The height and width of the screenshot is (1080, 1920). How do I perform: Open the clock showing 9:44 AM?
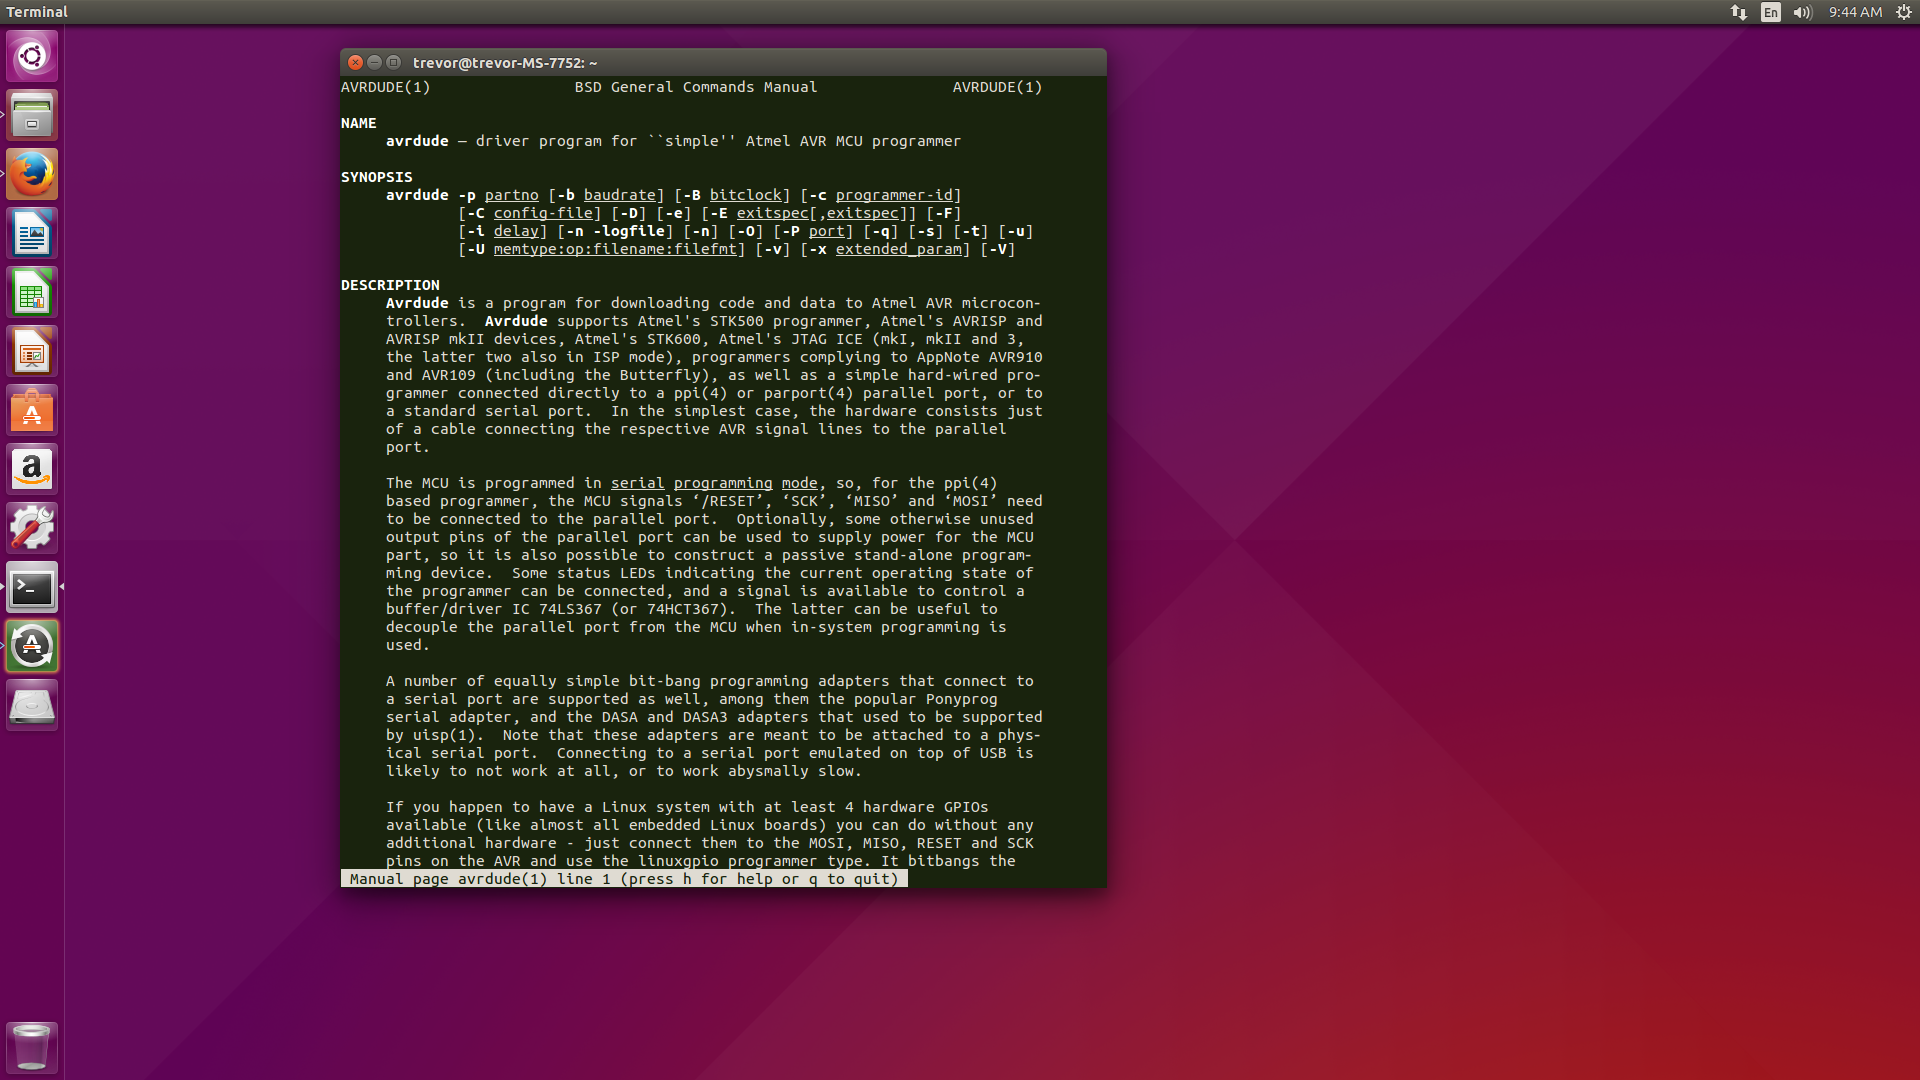(1858, 12)
